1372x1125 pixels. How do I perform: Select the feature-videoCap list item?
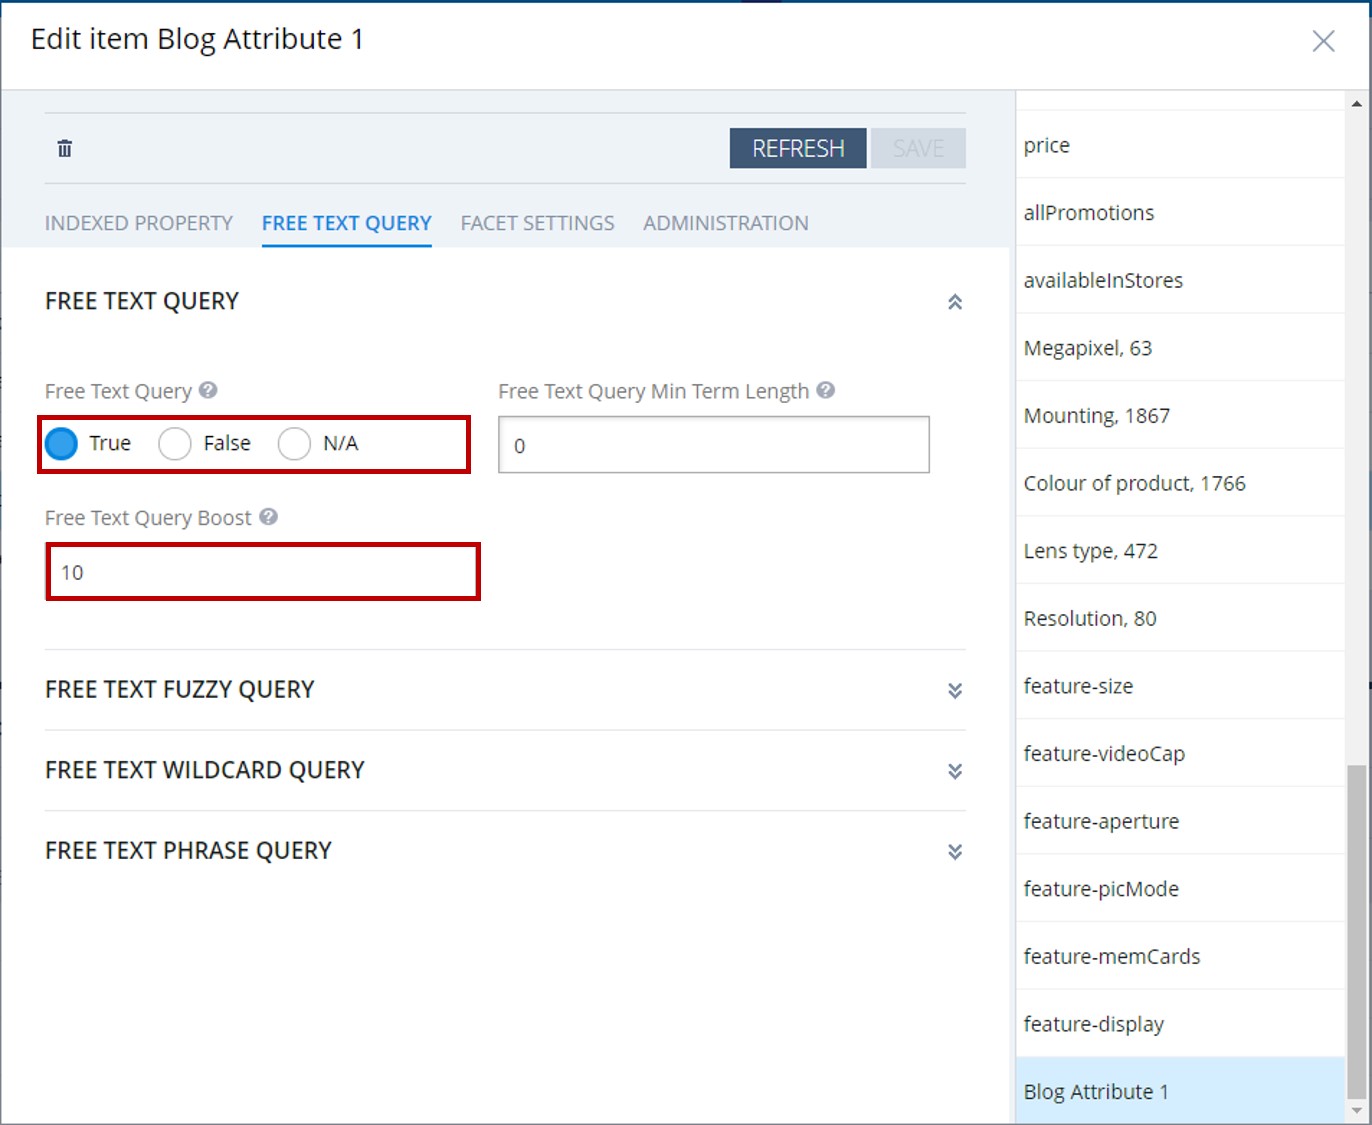(x=1180, y=753)
